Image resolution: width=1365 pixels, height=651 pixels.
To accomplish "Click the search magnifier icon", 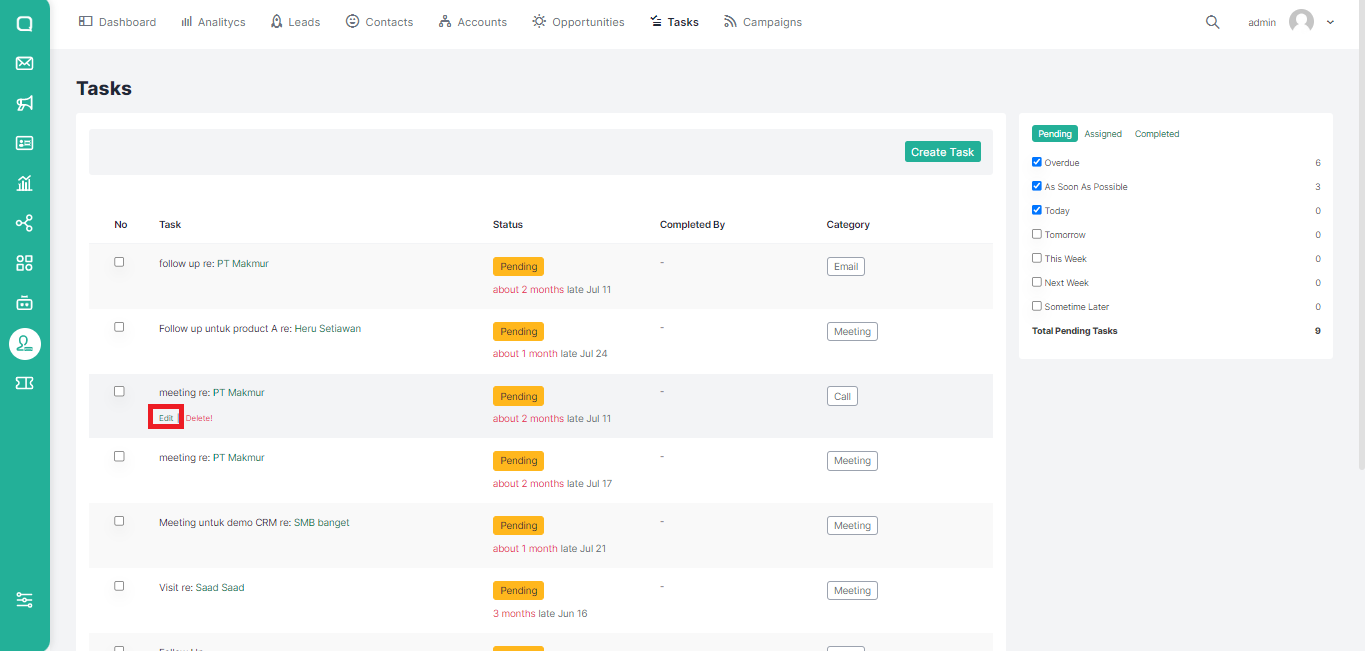I will point(1213,22).
